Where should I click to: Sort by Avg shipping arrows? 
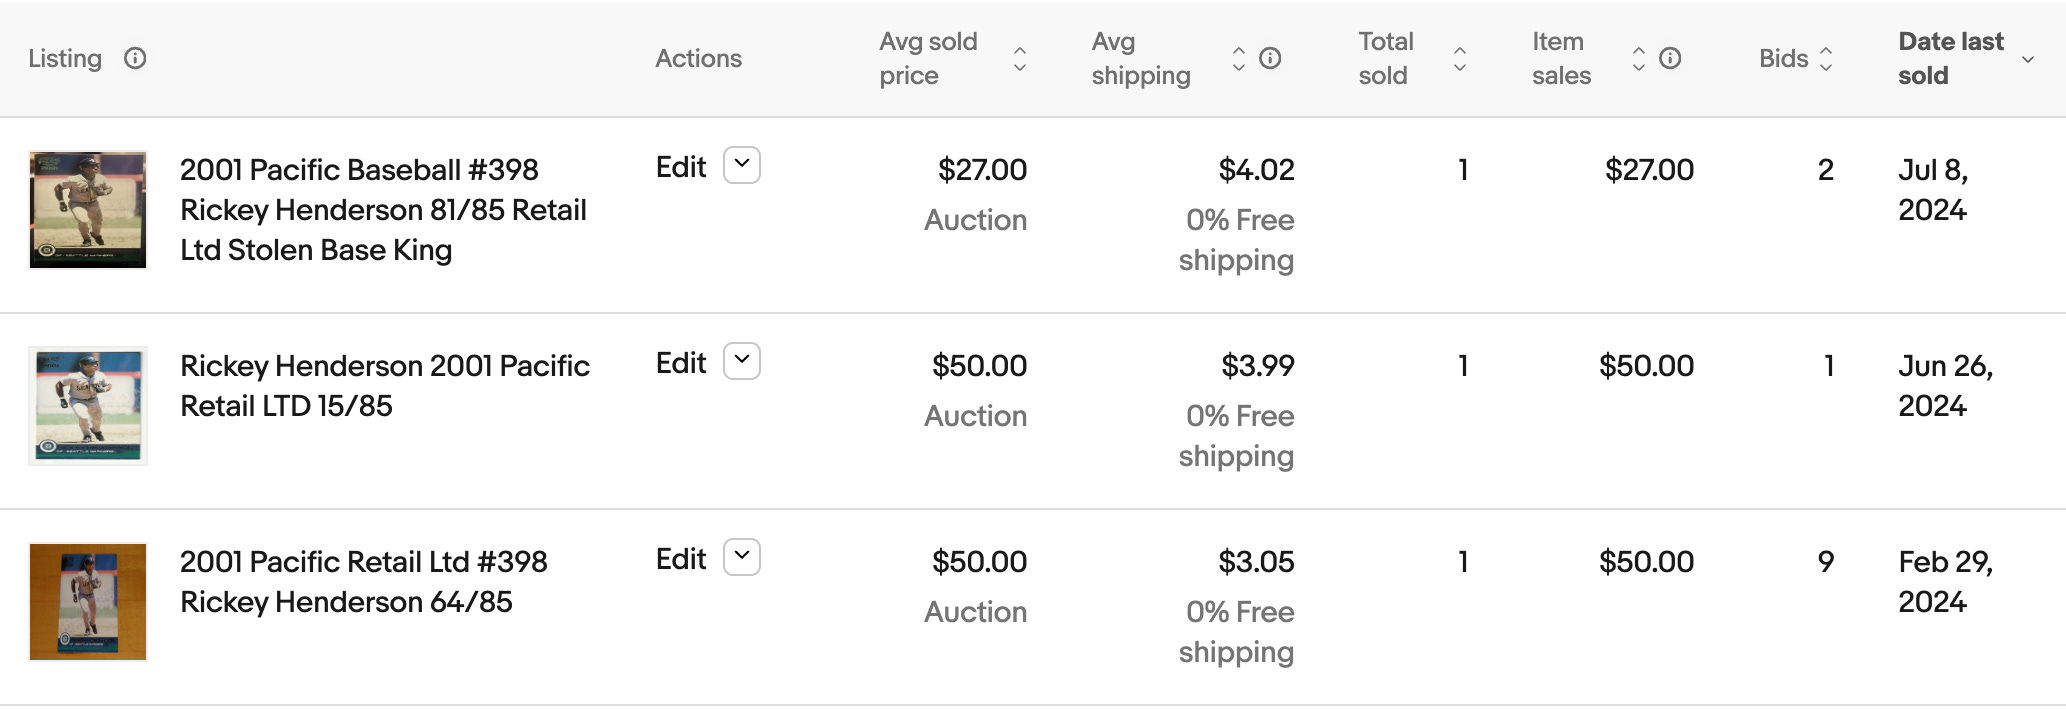pyautogui.click(x=1239, y=59)
